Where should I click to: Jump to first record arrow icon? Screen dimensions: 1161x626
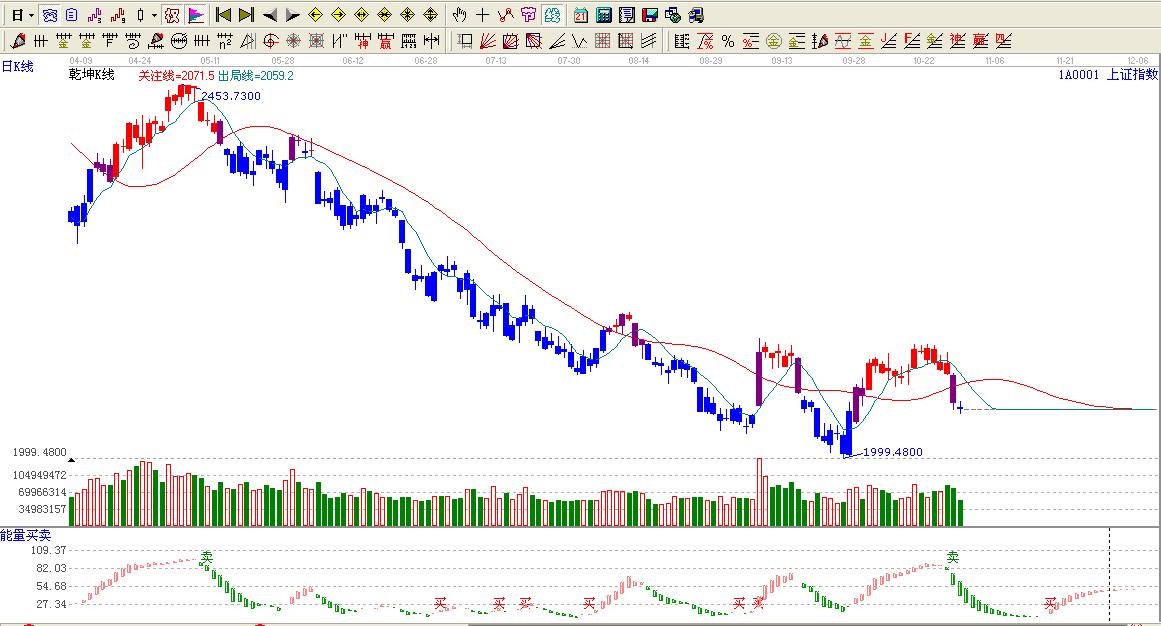pos(223,15)
